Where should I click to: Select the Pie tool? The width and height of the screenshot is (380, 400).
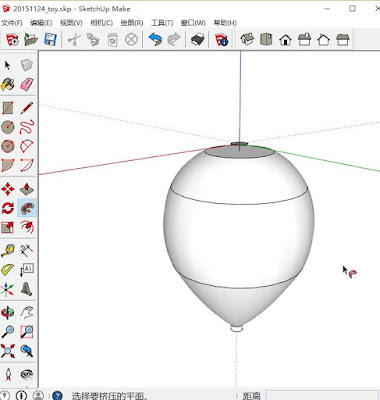click(x=8, y=165)
